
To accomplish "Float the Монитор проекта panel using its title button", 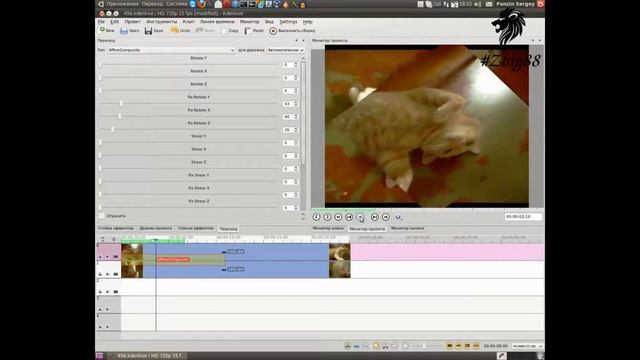I will click(533, 40).
